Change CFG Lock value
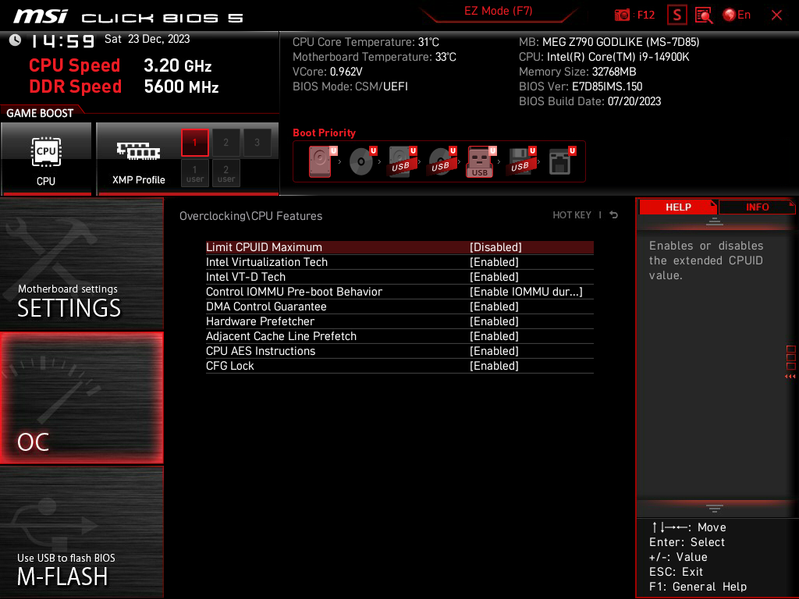This screenshot has height=599, width=799. coord(494,365)
